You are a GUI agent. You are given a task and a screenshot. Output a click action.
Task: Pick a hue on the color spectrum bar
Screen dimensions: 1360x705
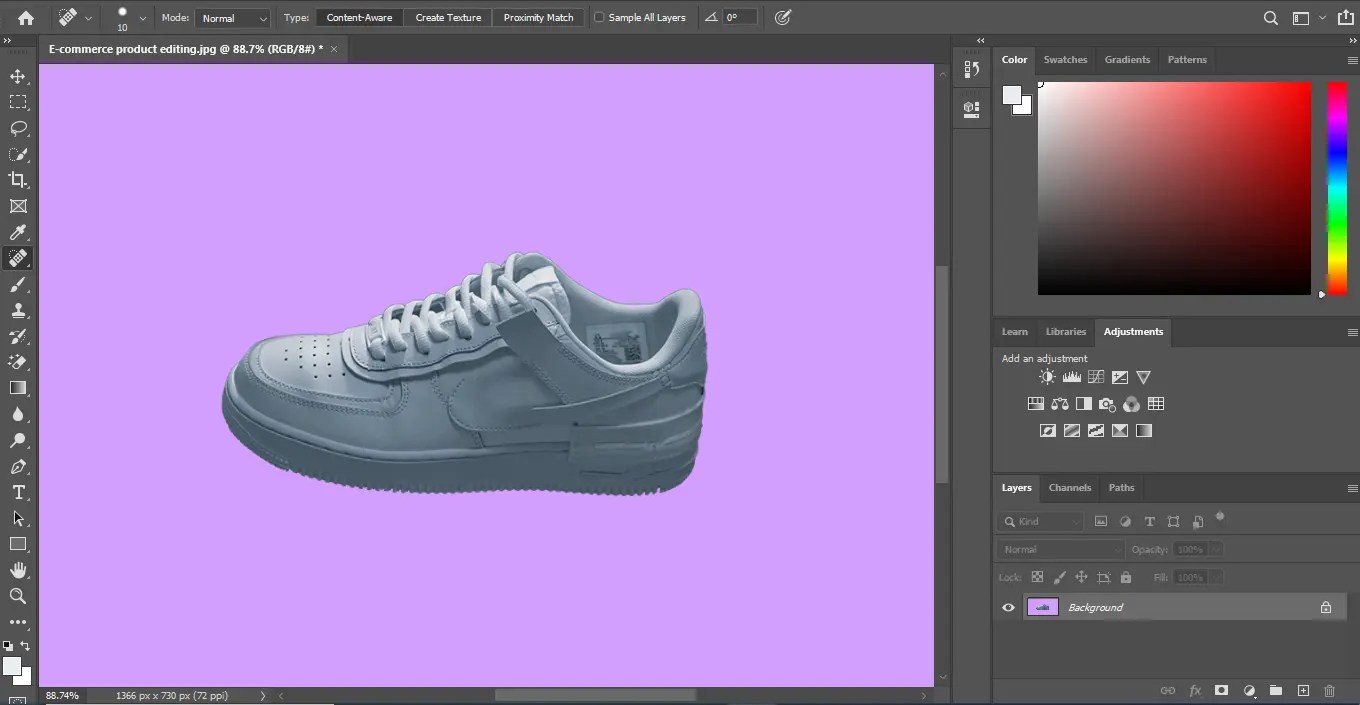1336,190
